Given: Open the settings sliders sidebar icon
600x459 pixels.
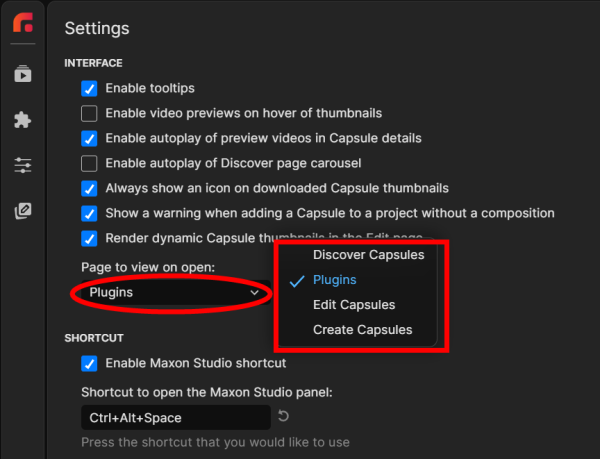Looking at the screenshot, I should (22, 165).
